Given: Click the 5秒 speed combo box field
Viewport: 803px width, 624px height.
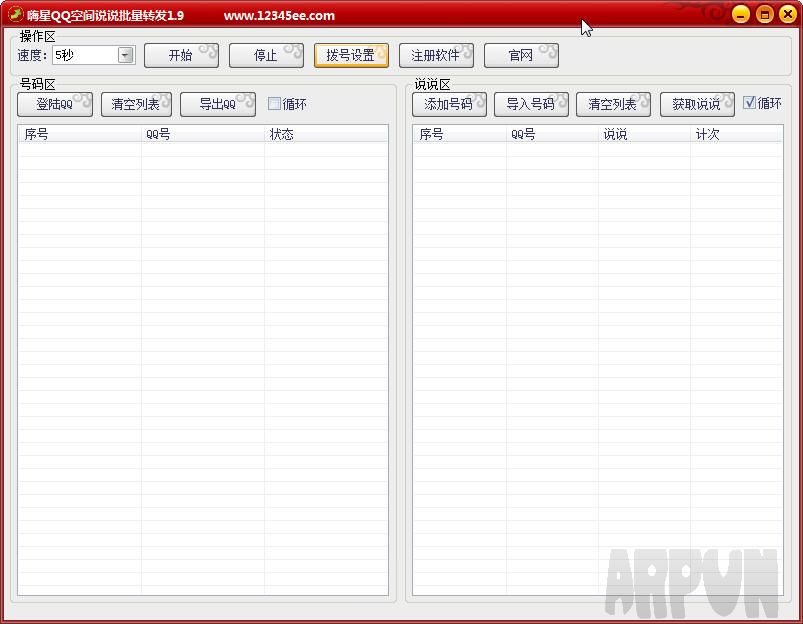Looking at the screenshot, I should [x=94, y=55].
